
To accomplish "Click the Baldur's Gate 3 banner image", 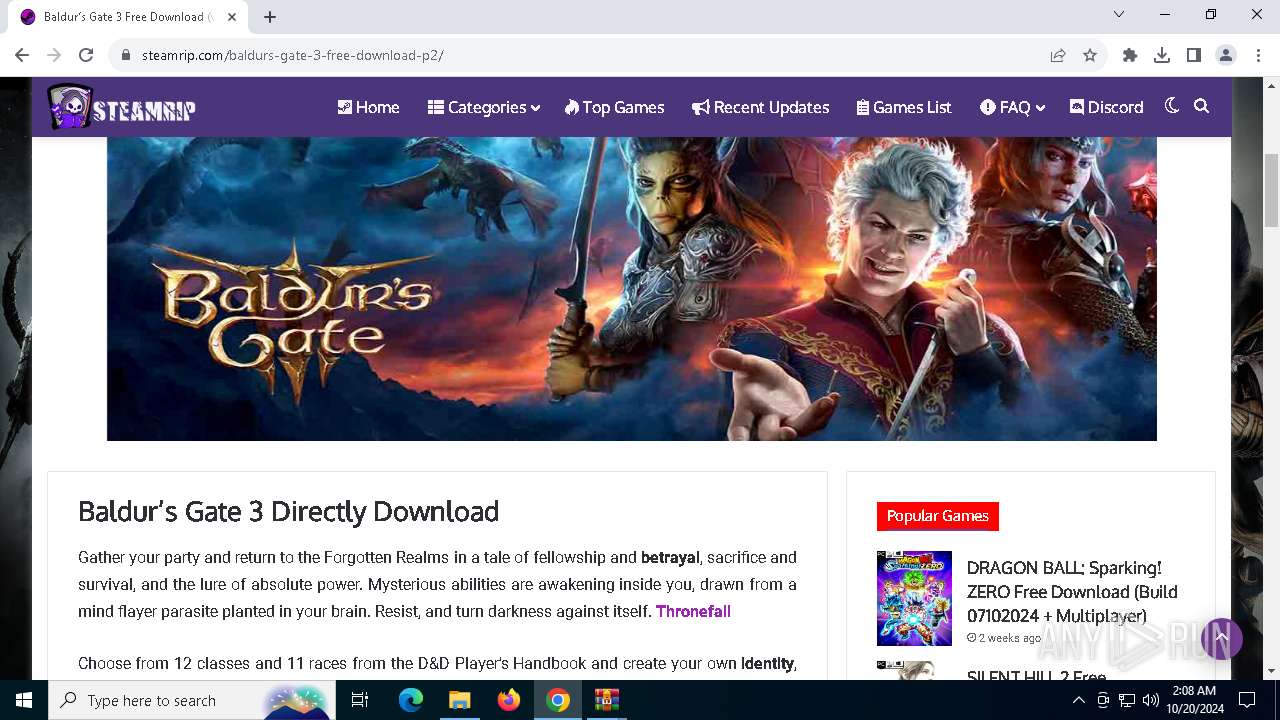I will tap(632, 289).
